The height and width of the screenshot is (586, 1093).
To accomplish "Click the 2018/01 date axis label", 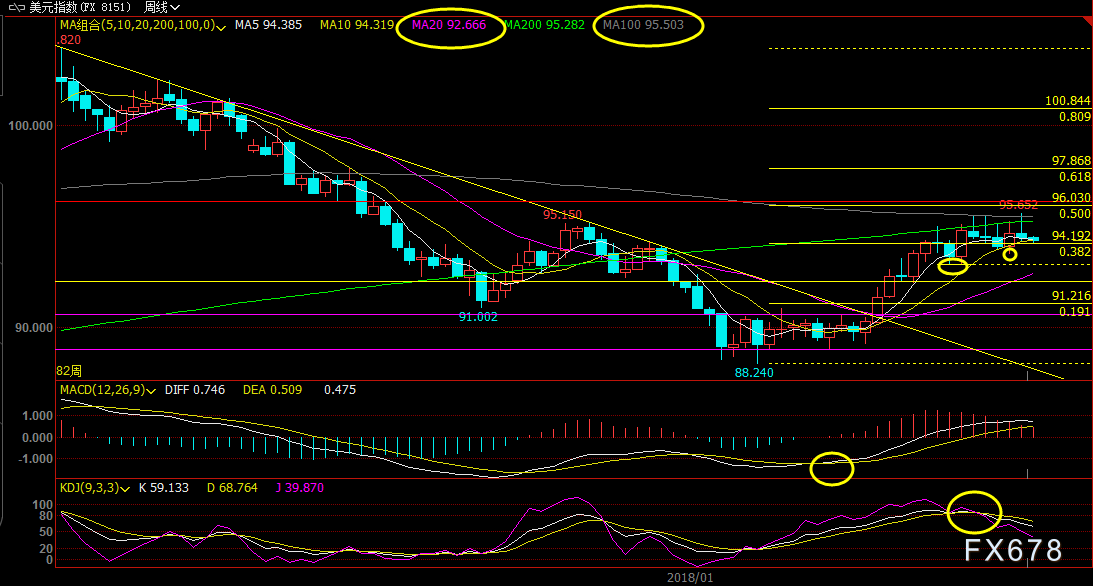I will click(x=690, y=578).
